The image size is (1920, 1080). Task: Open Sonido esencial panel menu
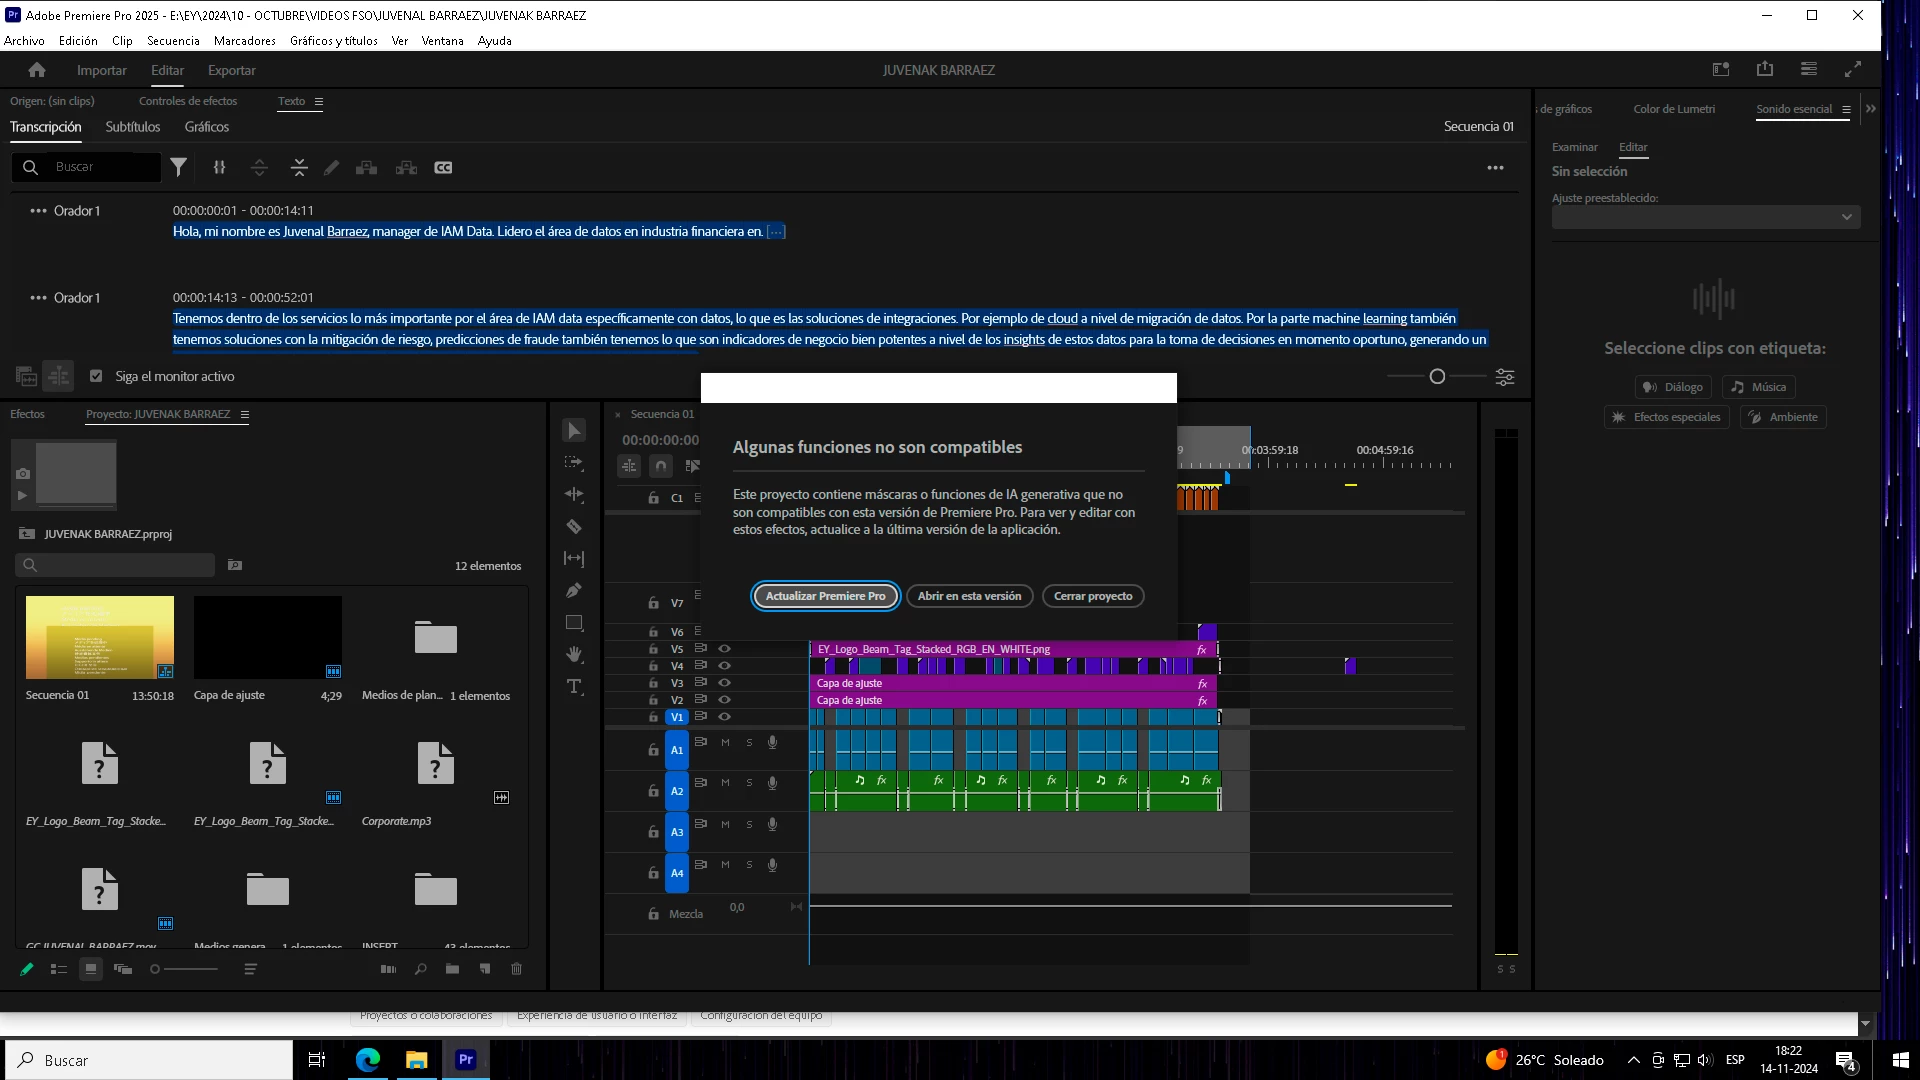pyautogui.click(x=1846, y=110)
